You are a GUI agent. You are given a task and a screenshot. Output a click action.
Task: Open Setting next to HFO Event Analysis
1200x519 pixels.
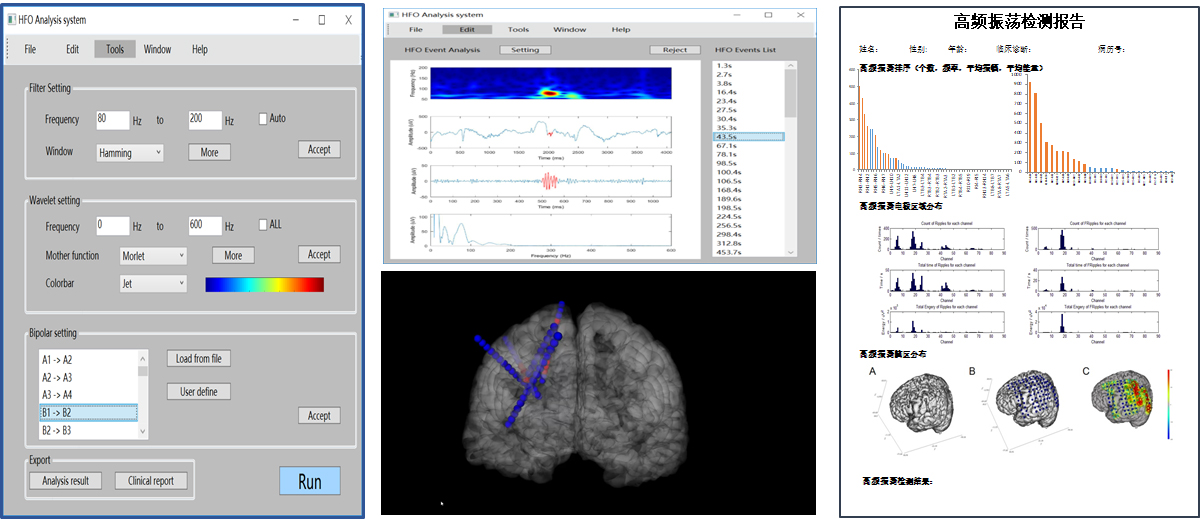coord(525,50)
